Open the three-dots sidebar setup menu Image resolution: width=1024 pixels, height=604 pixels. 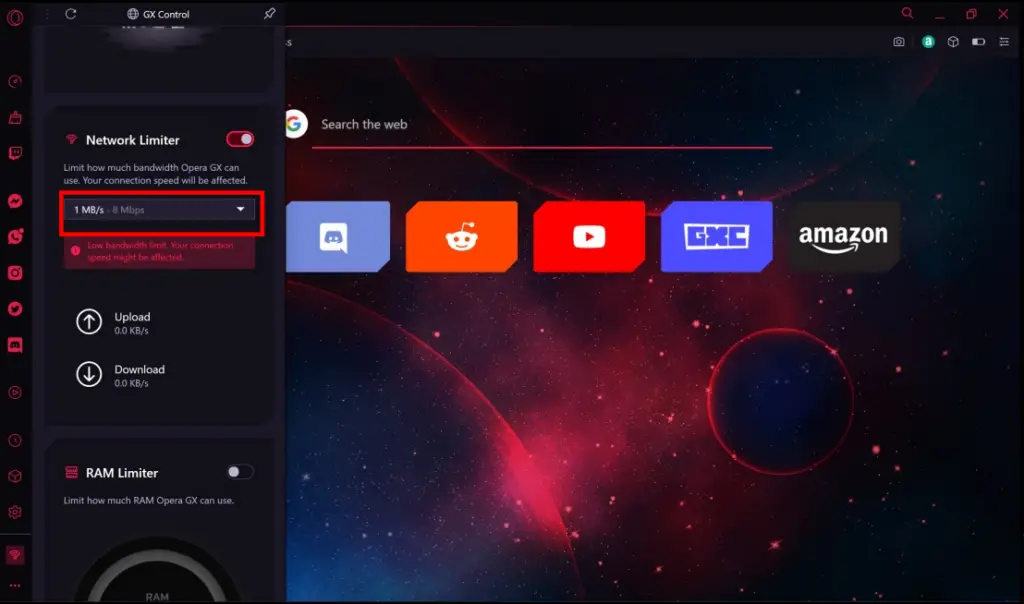pyautogui.click(x=15, y=586)
